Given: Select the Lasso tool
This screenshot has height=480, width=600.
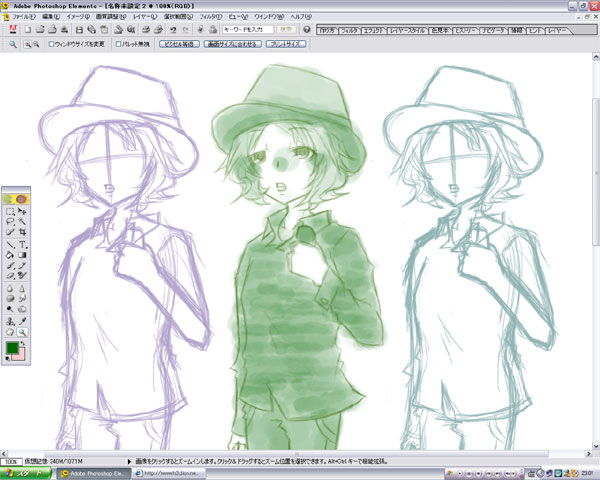Looking at the screenshot, I should coord(10,222).
